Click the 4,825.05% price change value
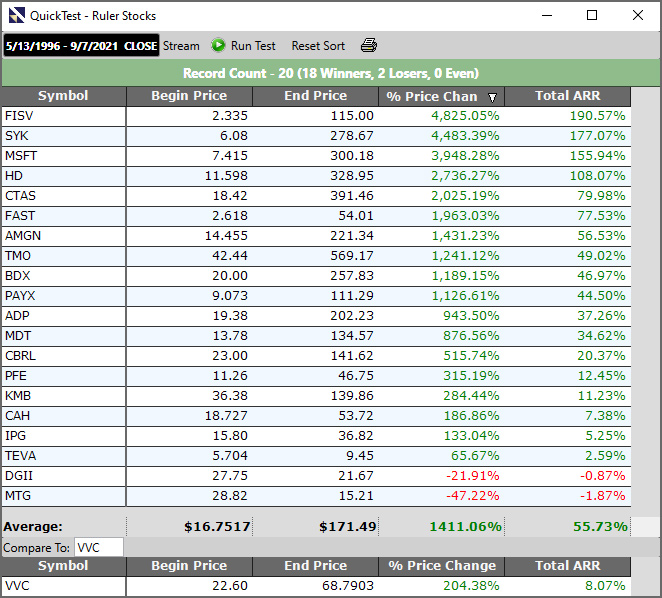 465,116
